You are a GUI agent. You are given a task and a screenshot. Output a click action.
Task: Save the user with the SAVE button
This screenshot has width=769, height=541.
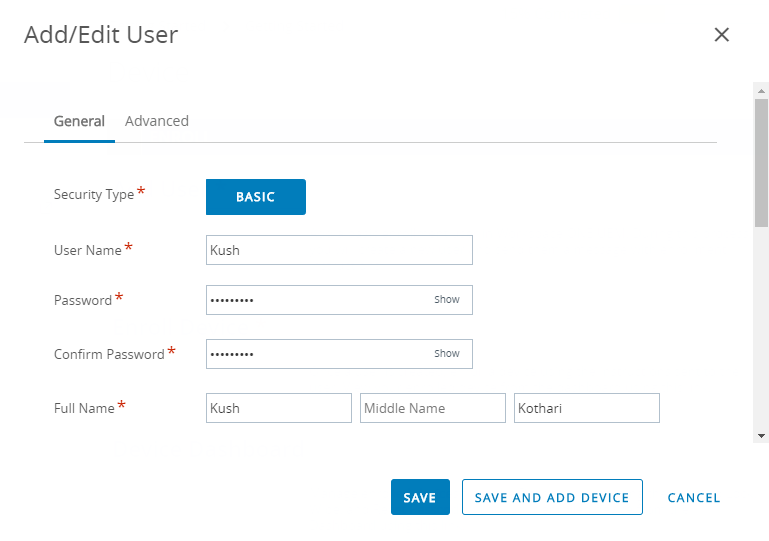(x=420, y=497)
